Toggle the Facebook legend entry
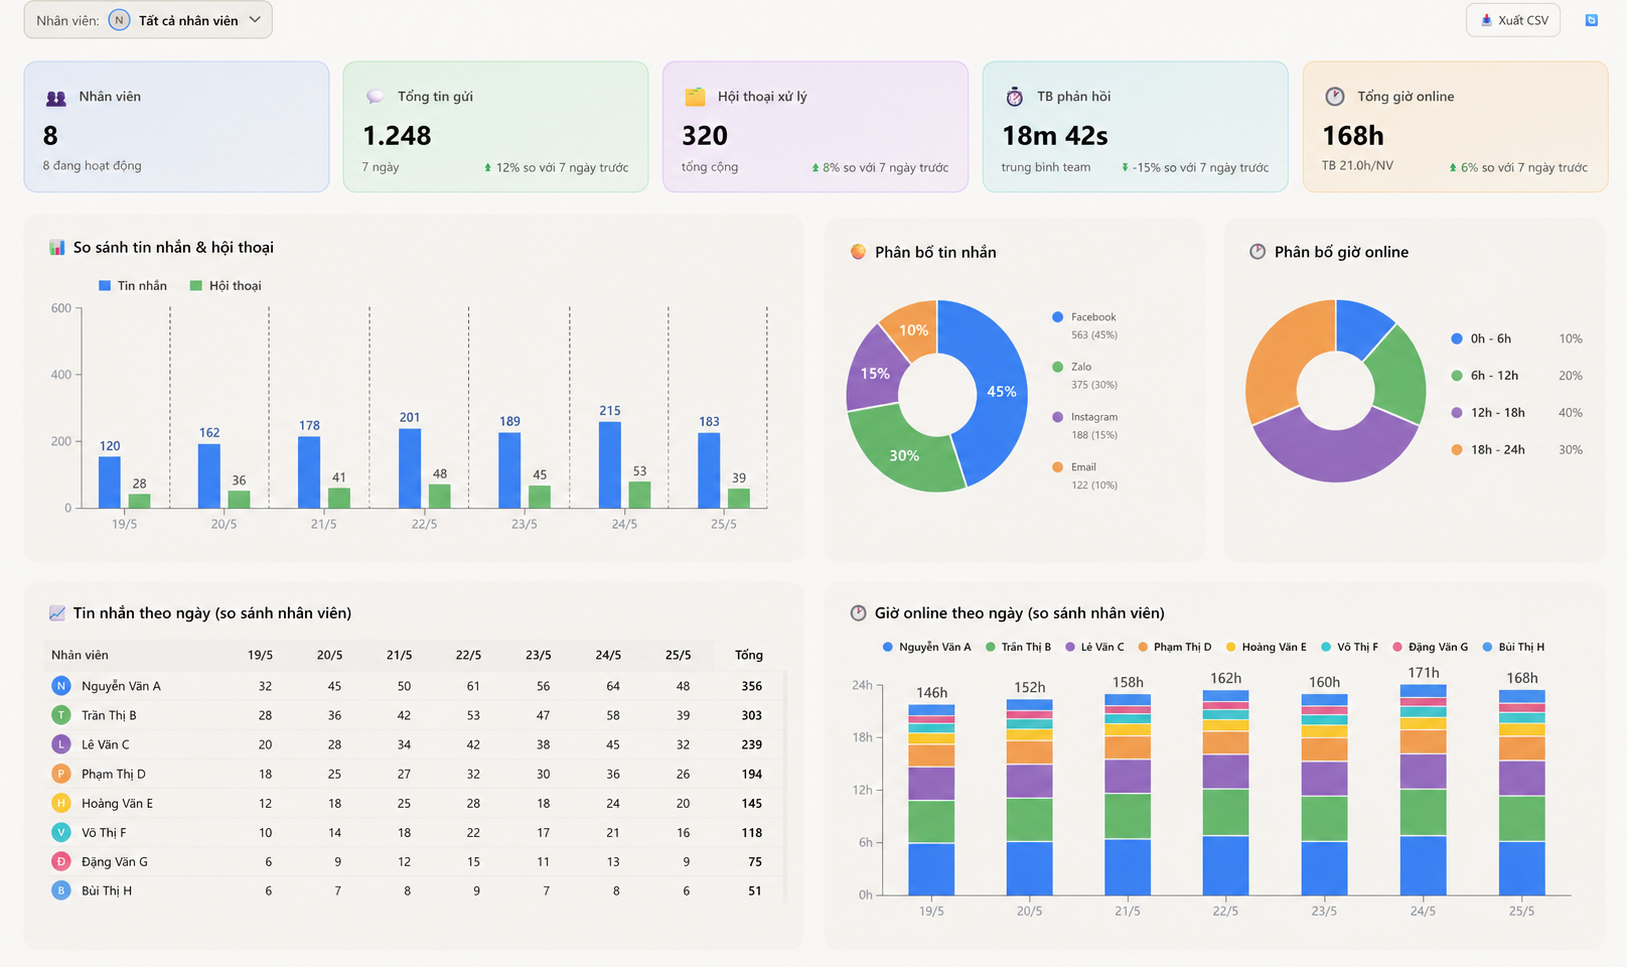Screen dimensions: 1627x967 1085,325
